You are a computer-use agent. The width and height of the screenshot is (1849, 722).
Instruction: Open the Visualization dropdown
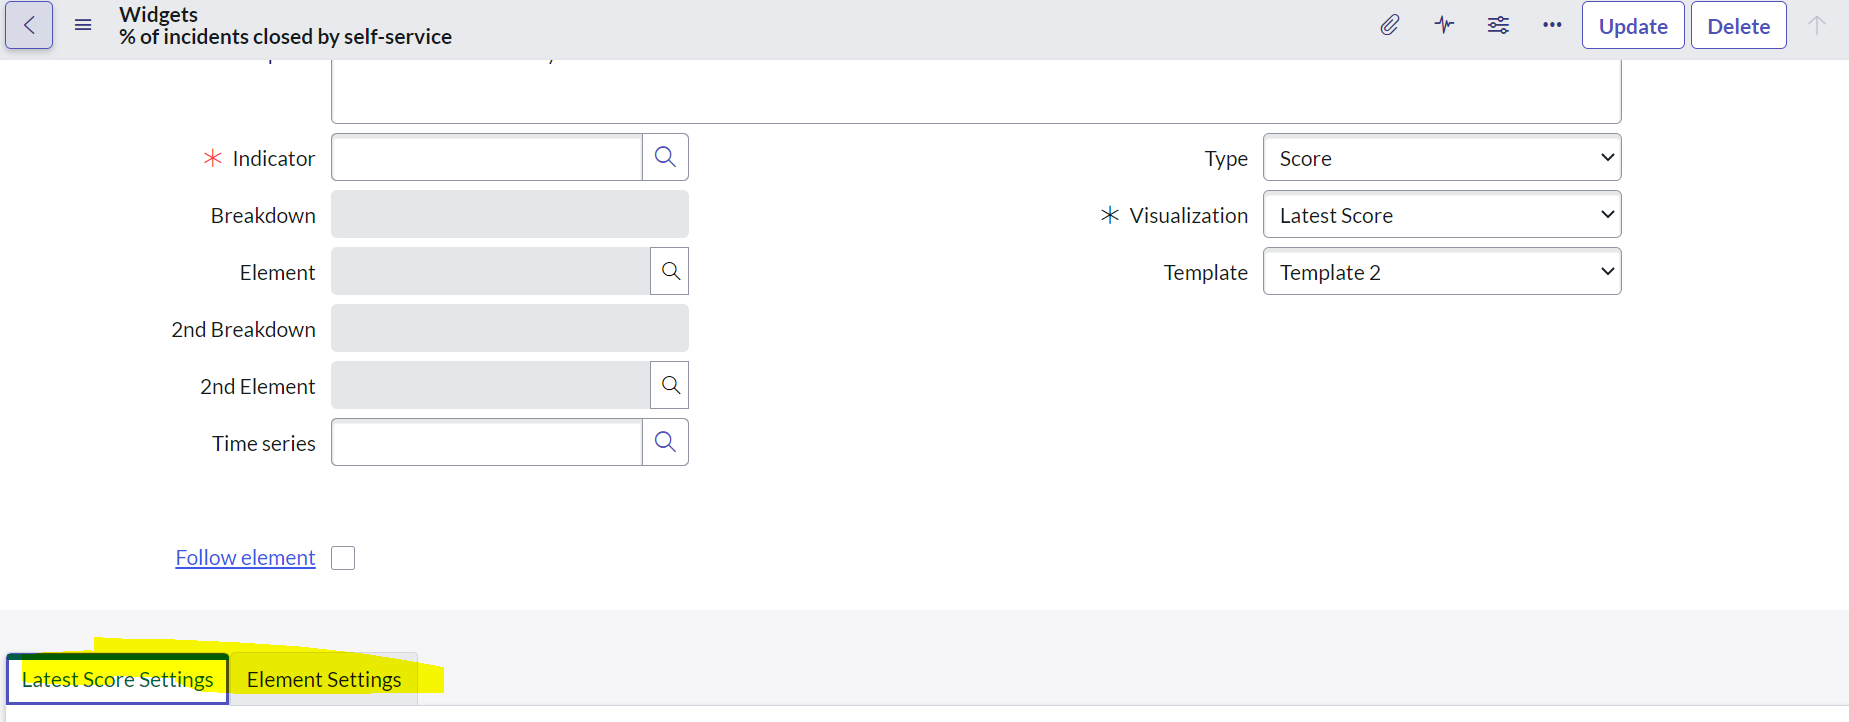(1442, 215)
